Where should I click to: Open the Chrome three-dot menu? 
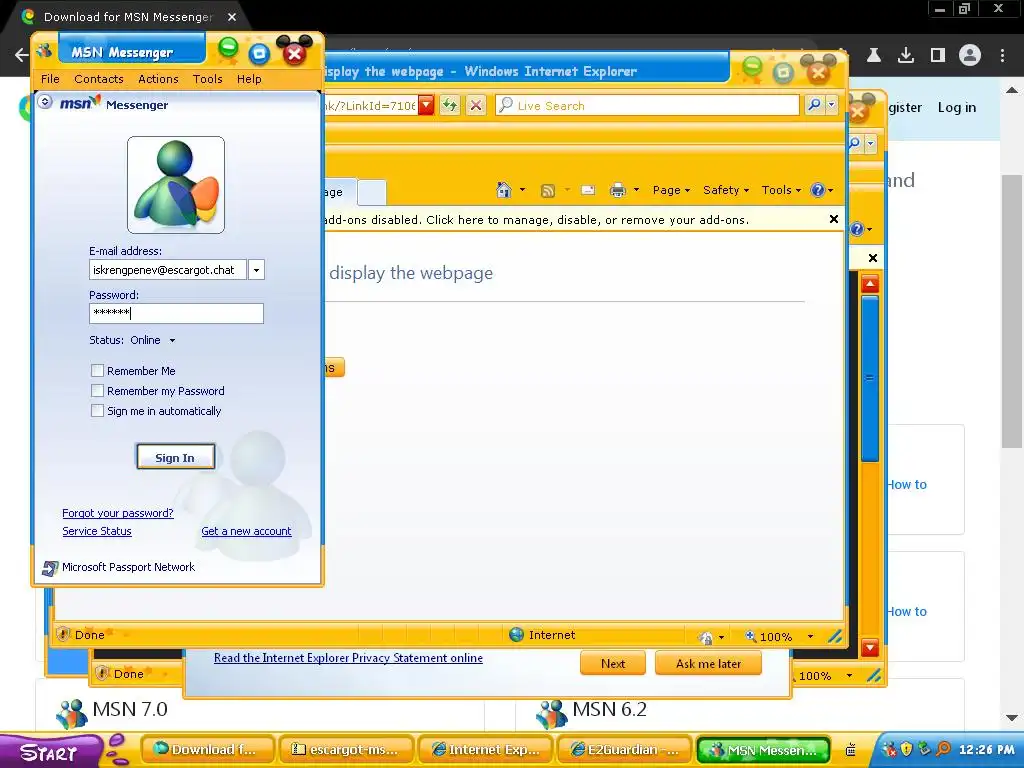pyautogui.click(x=1002, y=56)
